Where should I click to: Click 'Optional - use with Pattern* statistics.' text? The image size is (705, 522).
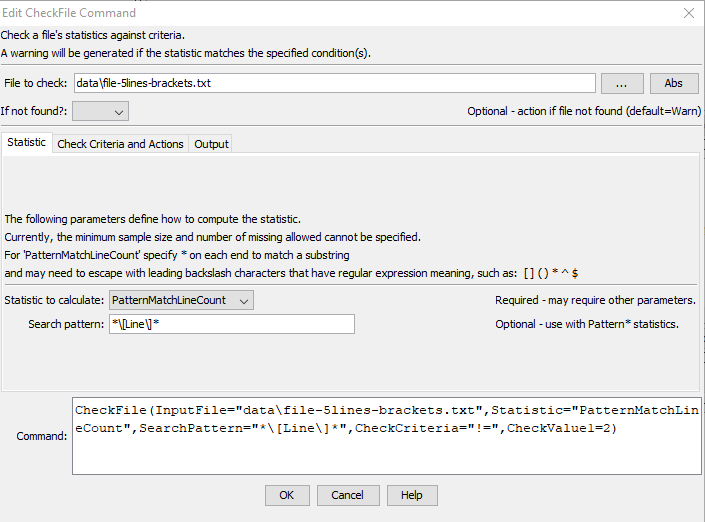click(587, 324)
